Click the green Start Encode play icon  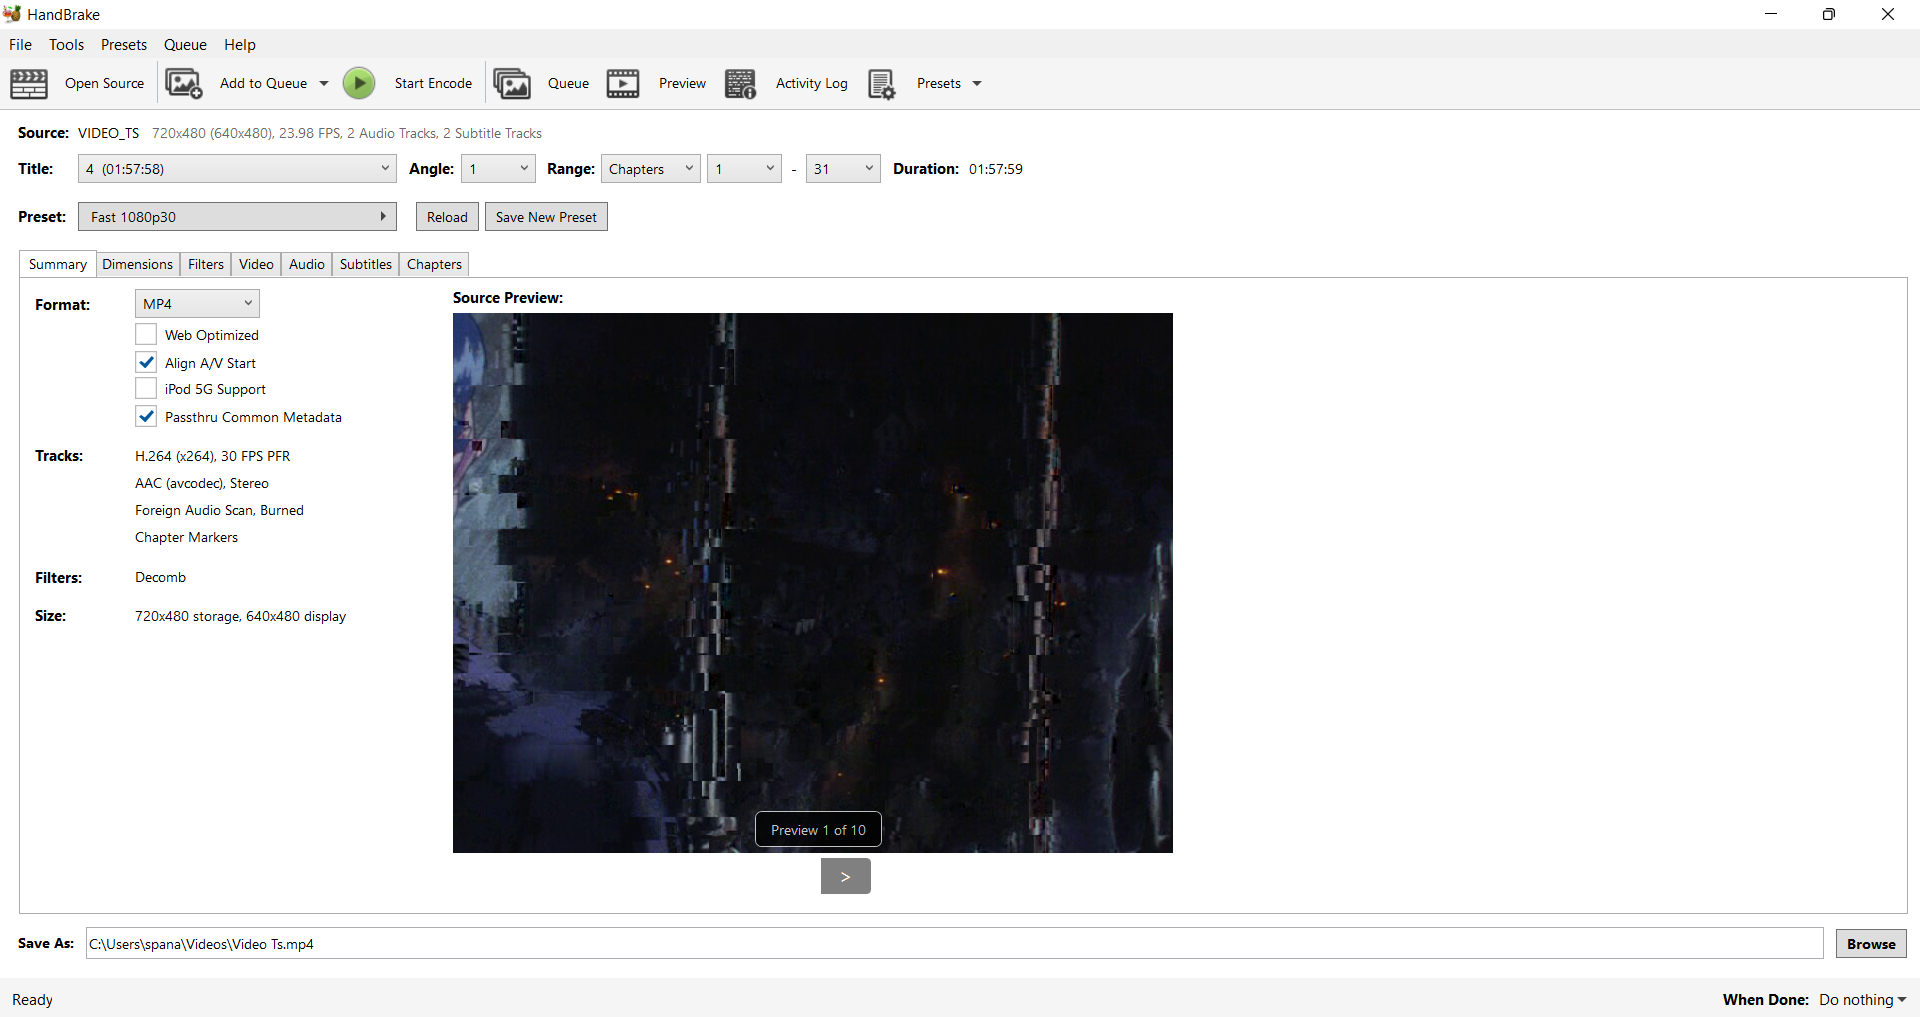(359, 83)
